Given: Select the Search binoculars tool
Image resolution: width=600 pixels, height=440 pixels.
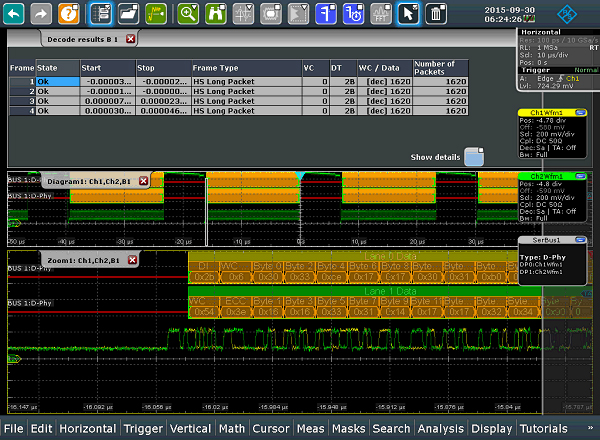Looking at the screenshot, I should click(x=215, y=14).
